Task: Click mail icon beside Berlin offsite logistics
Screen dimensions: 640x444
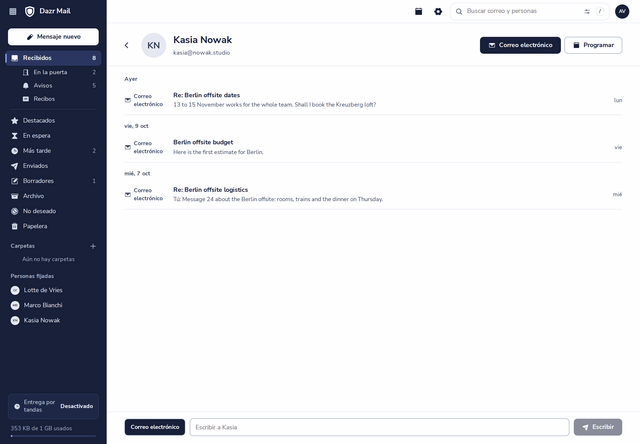Action: [x=128, y=195]
